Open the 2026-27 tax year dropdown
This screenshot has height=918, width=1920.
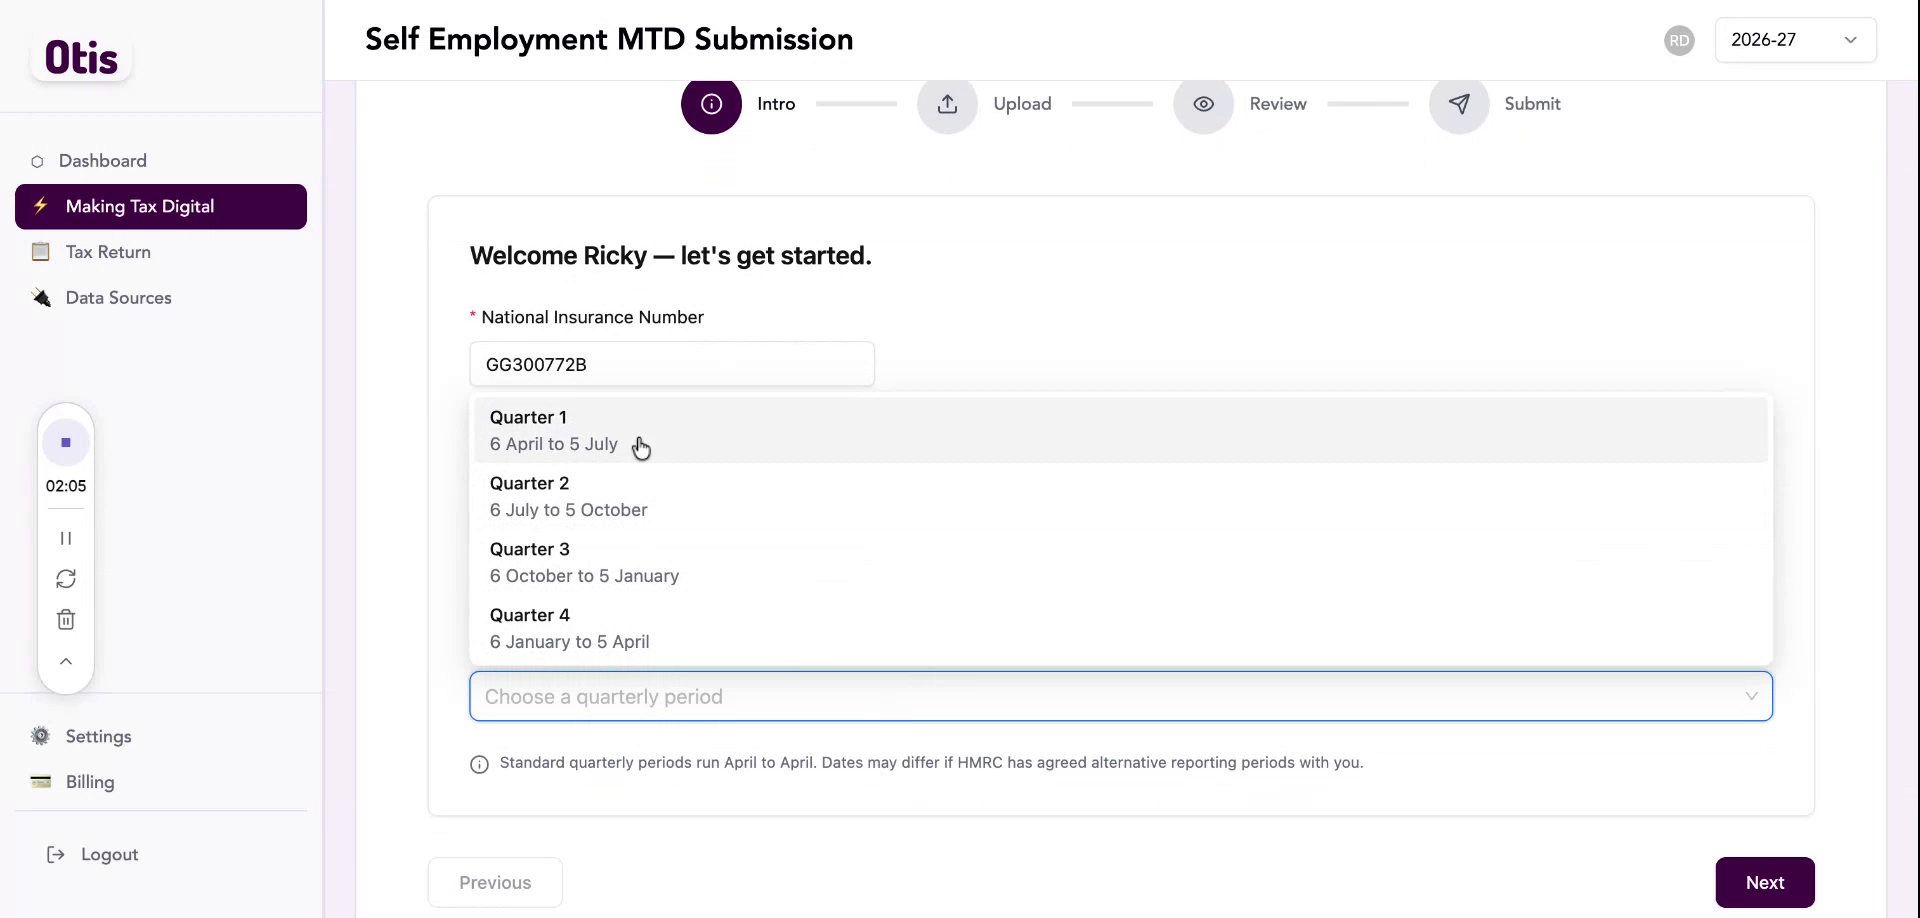coord(1795,40)
